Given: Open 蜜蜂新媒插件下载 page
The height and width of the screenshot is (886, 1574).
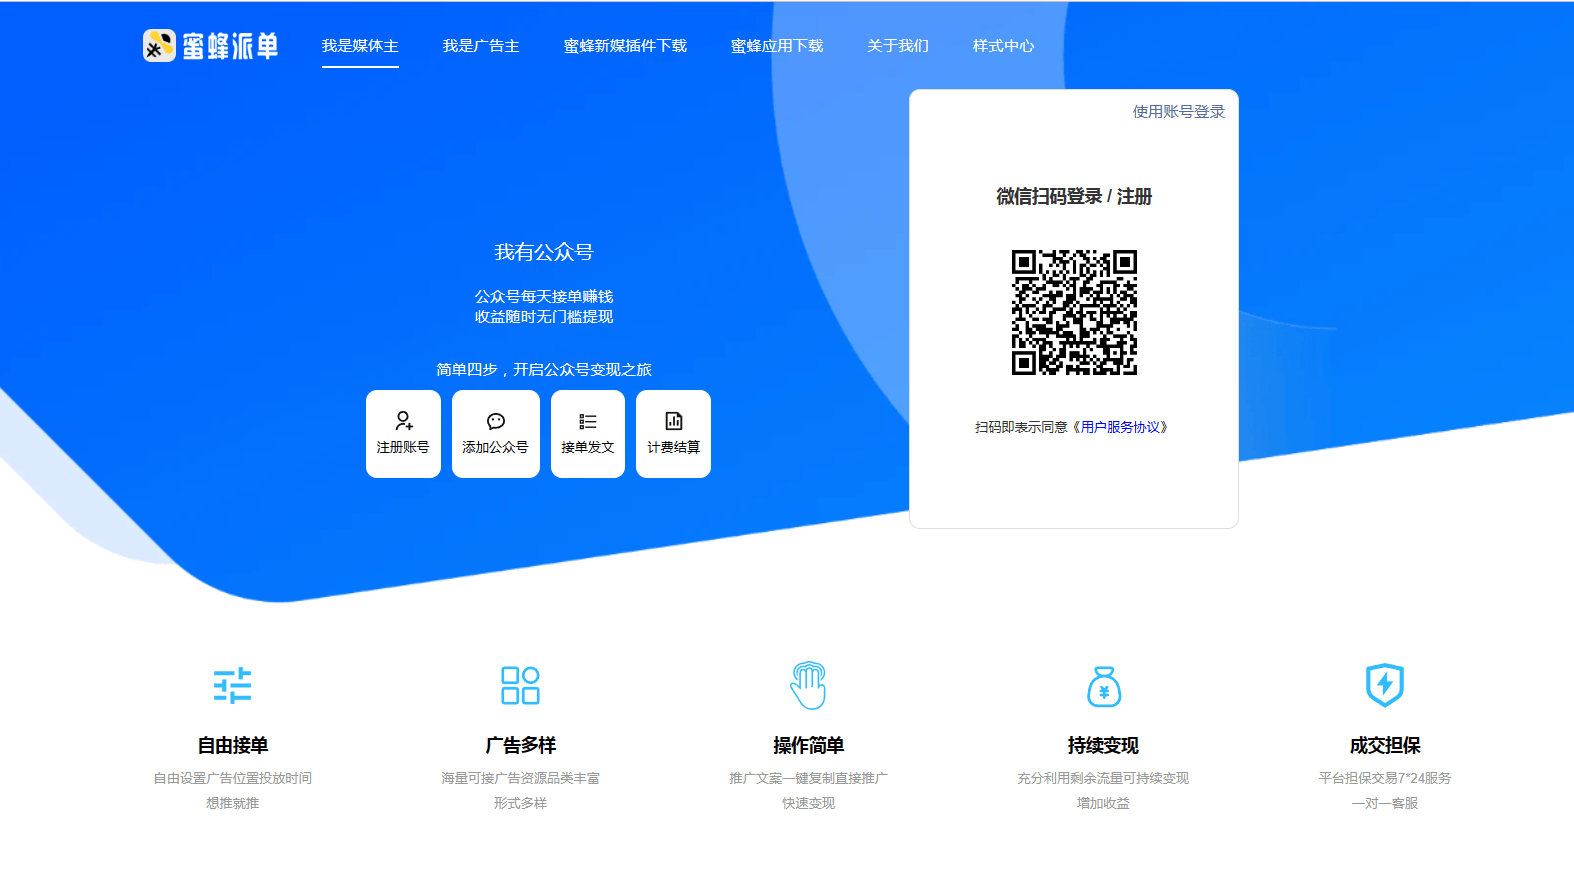Looking at the screenshot, I should pyautogui.click(x=625, y=46).
